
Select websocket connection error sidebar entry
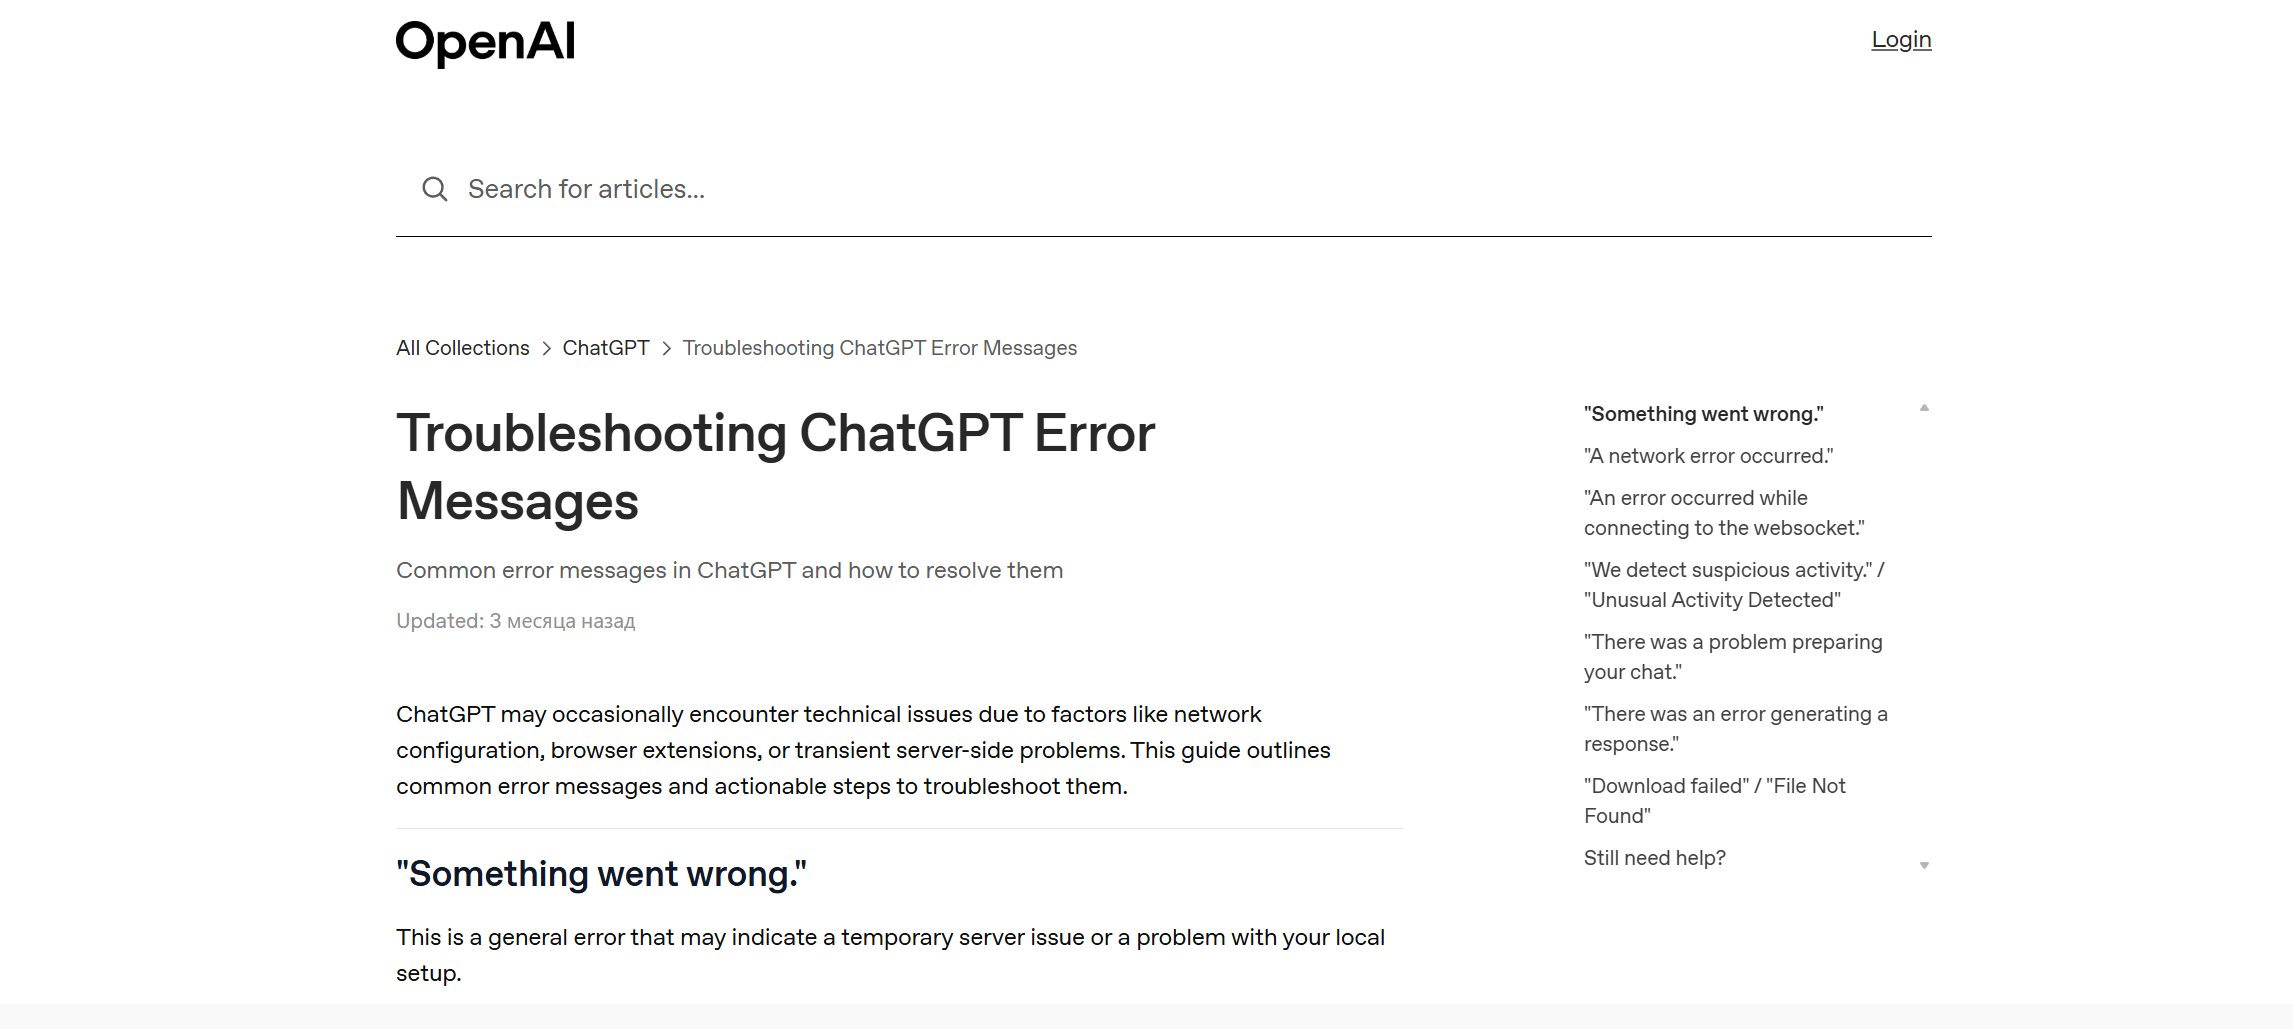click(x=1723, y=513)
